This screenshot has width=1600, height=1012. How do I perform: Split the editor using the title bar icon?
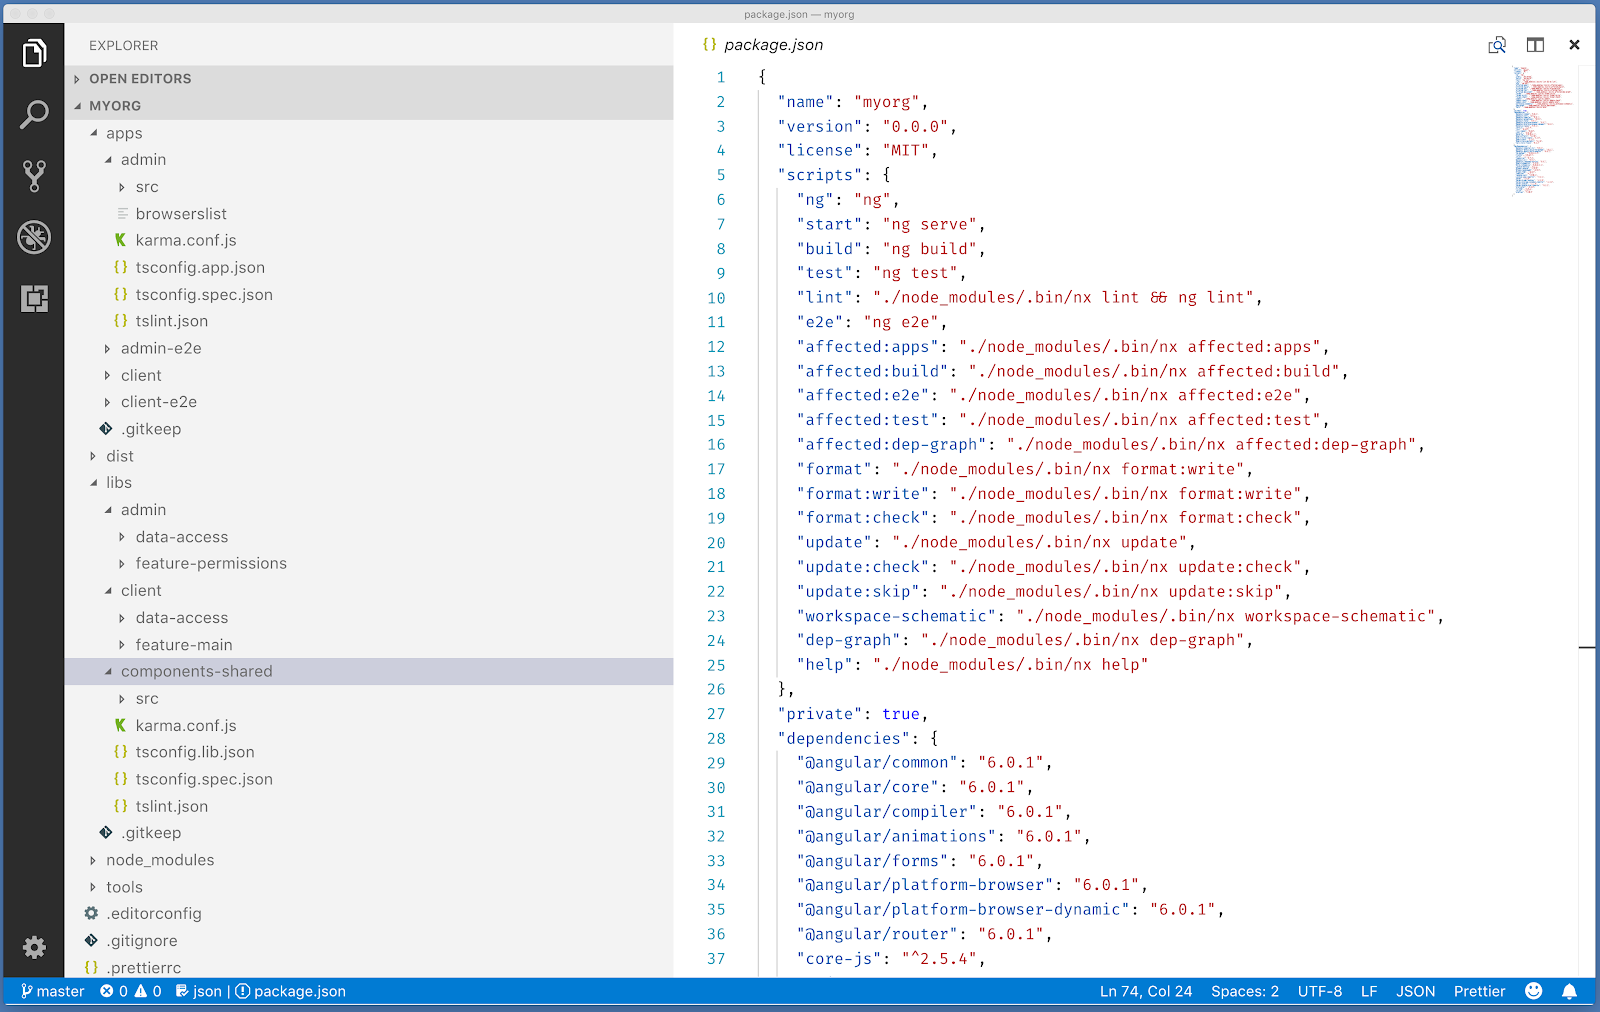point(1536,45)
